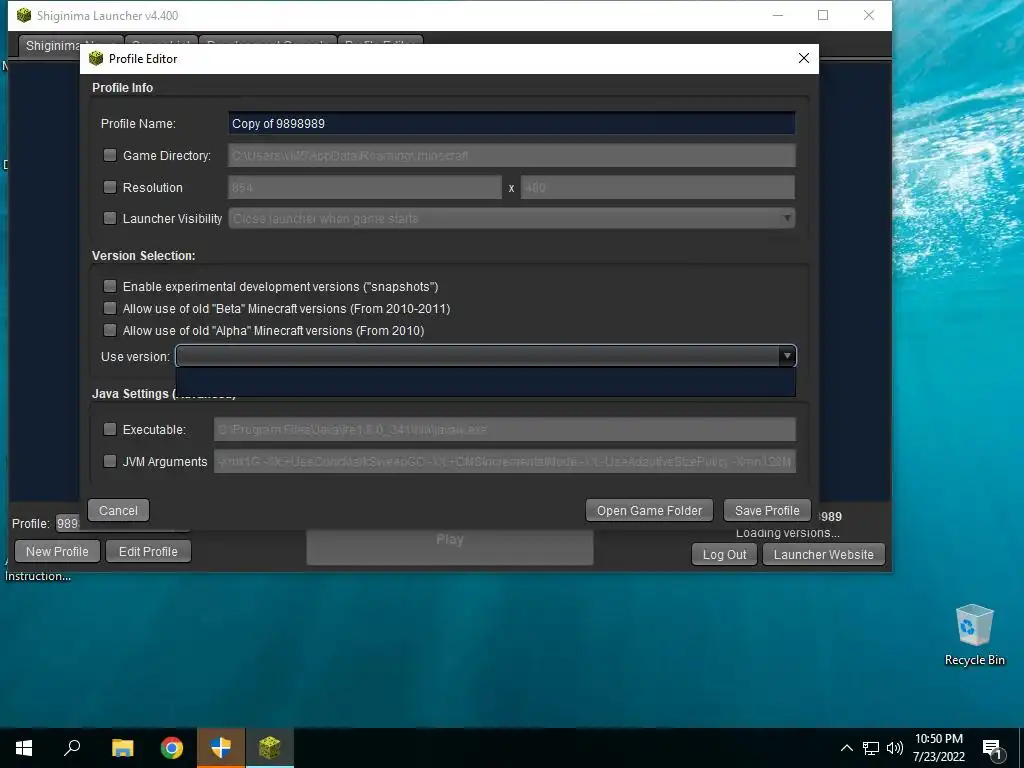Screen dimensions: 1024x768
Task: Launch Google Chrome from the taskbar
Action: [172, 748]
